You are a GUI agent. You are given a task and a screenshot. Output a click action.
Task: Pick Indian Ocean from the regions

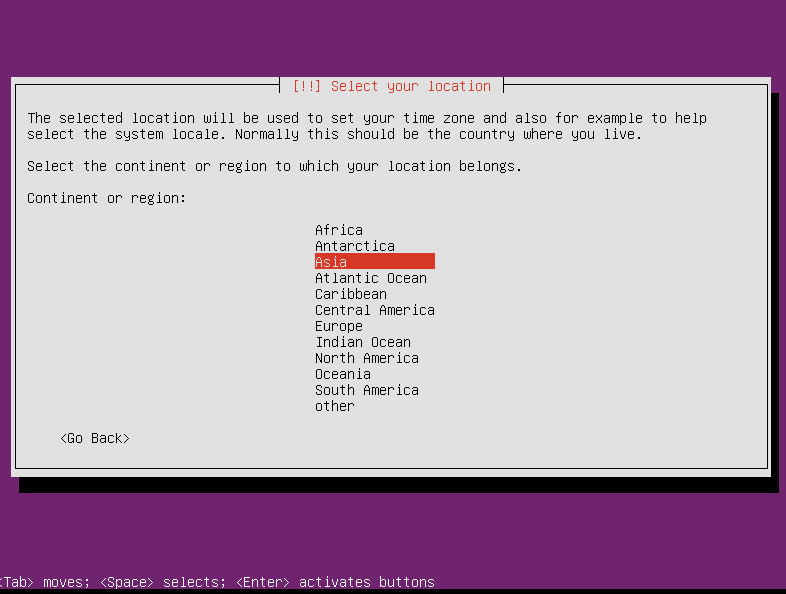click(363, 342)
